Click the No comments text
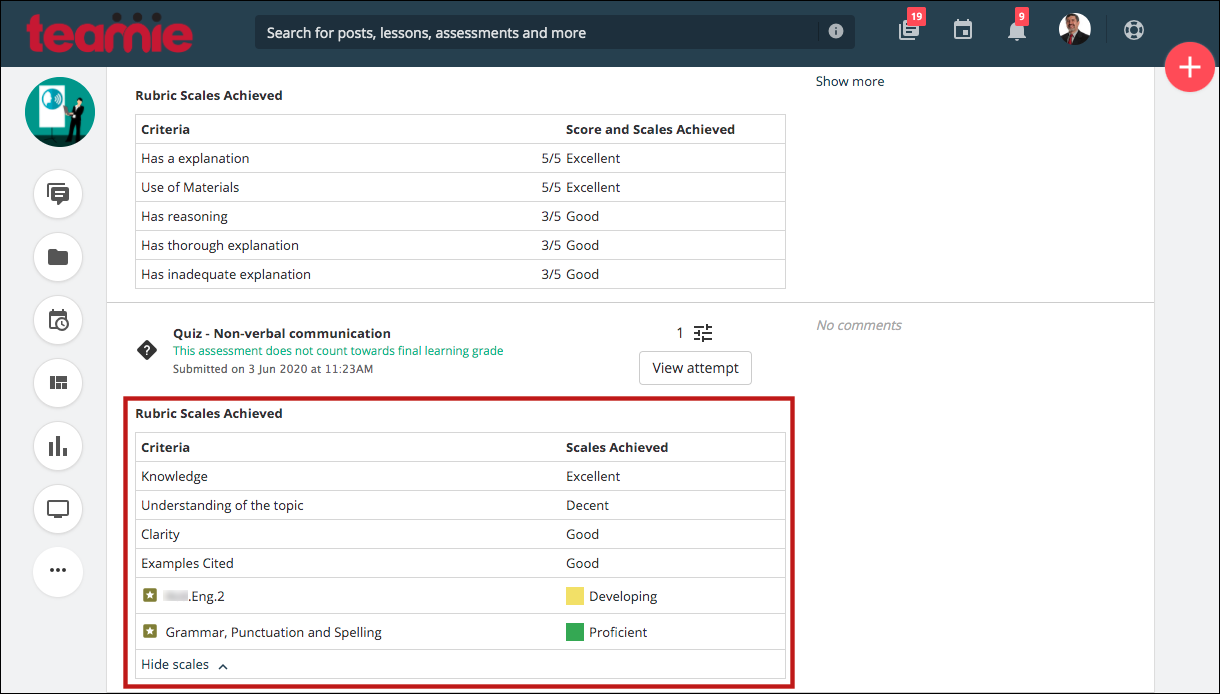Image resolution: width=1220 pixels, height=694 pixels. tap(859, 325)
